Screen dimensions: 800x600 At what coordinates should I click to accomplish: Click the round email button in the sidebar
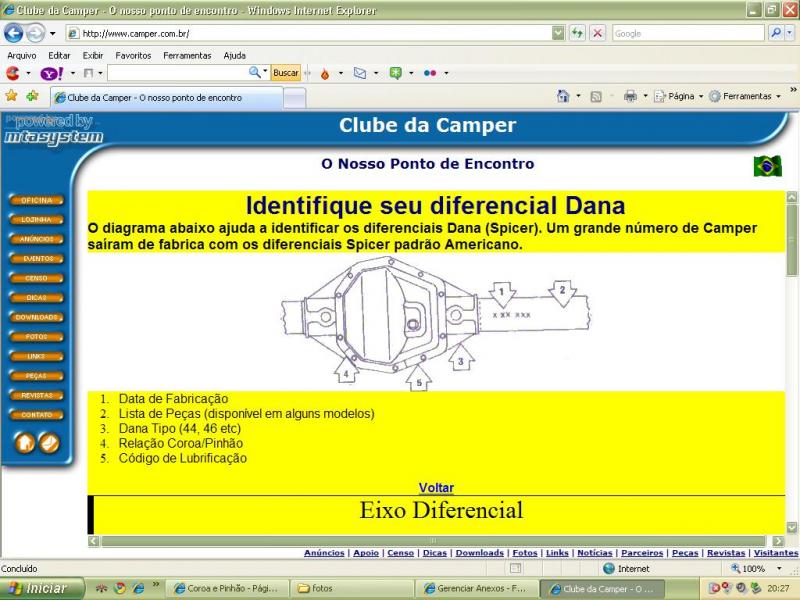(x=49, y=443)
